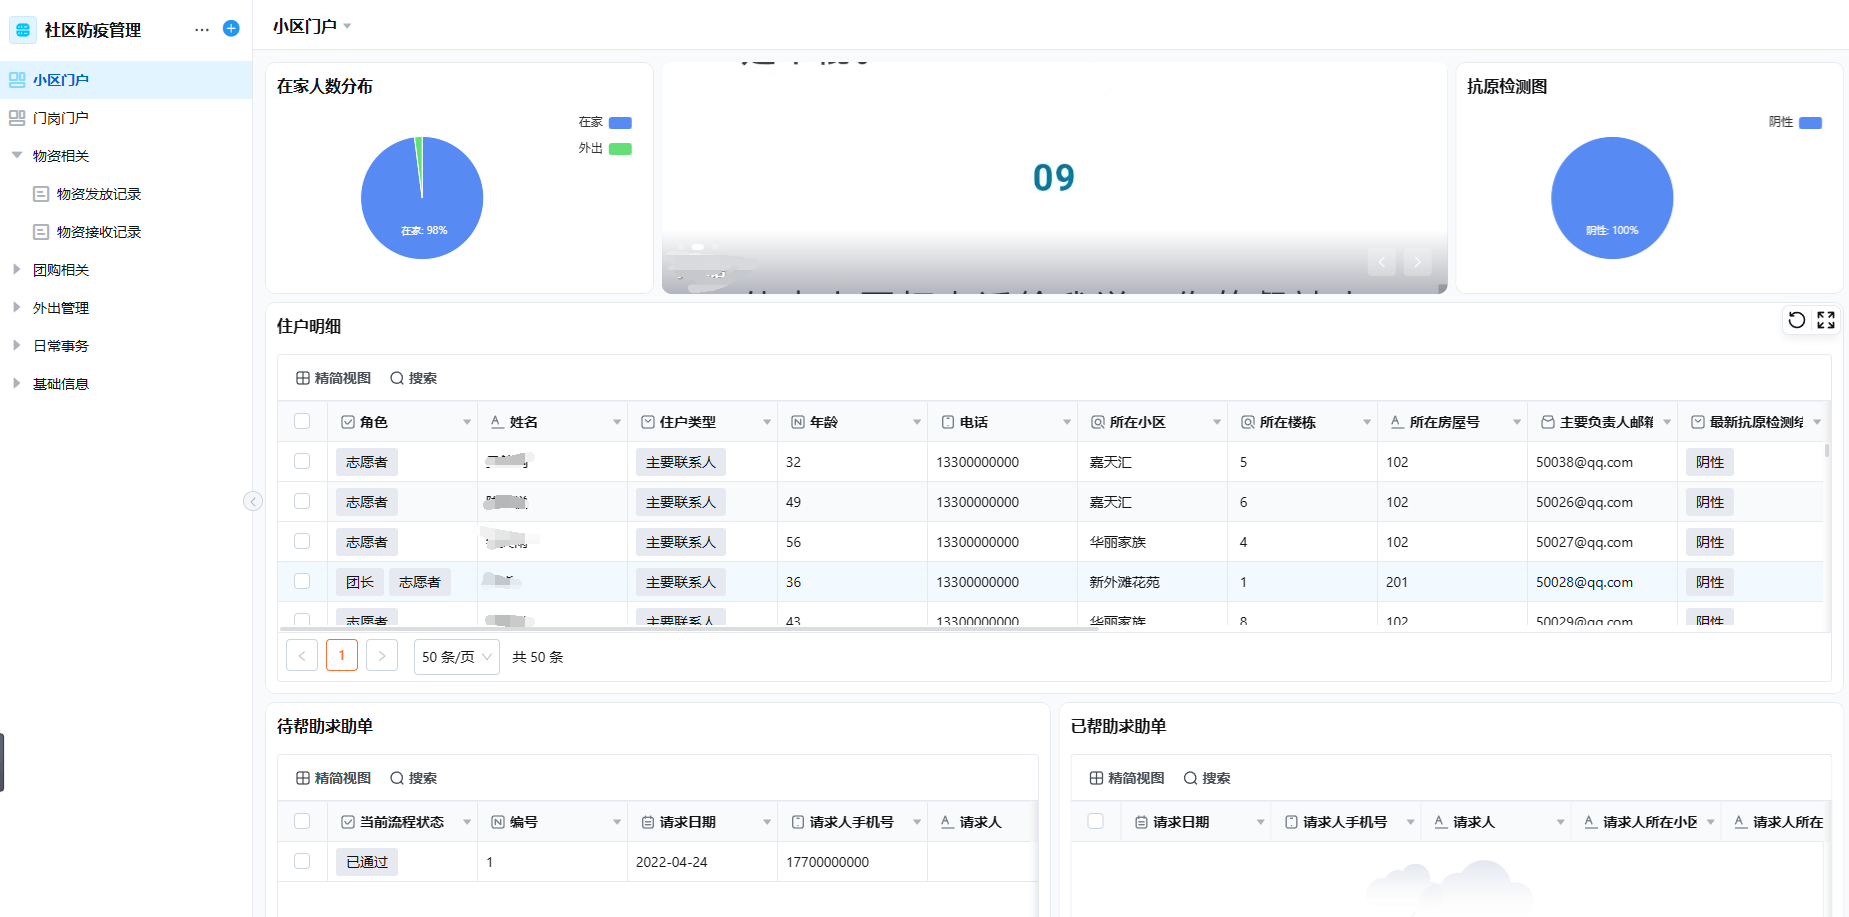Open the more options dots beside 社区防疫管理
1849x917 pixels.
[202, 29]
